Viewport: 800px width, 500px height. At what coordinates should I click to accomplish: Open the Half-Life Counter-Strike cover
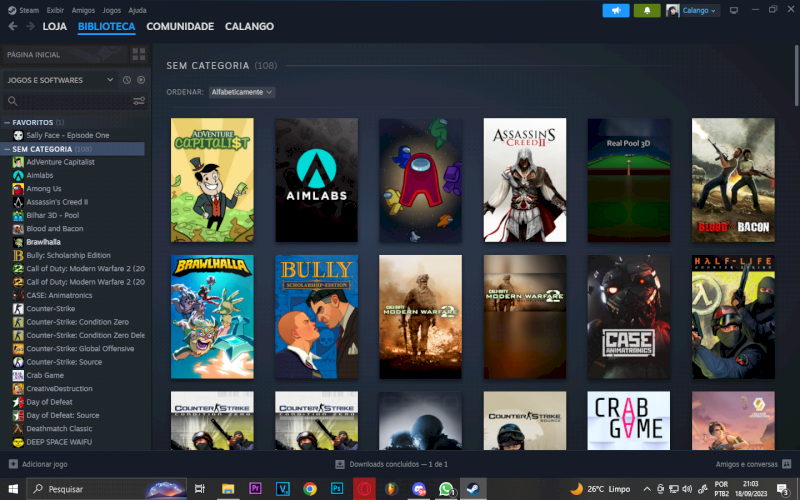coord(733,317)
